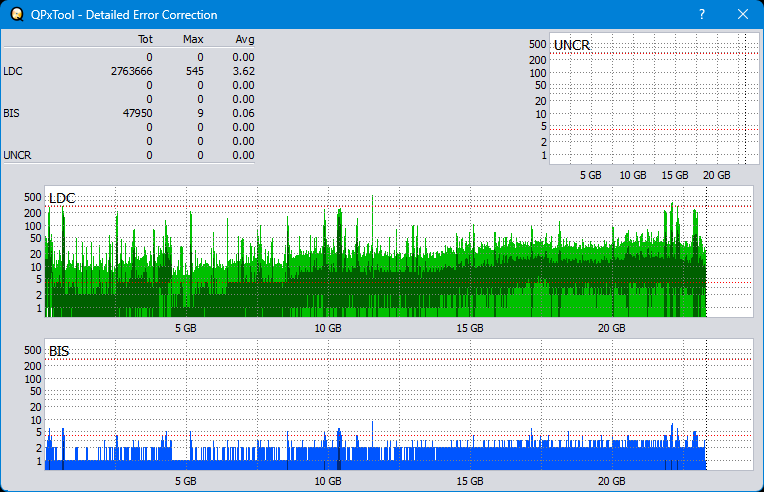Click the QPxTool app icon in title bar

pyautogui.click(x=17, y=14)
